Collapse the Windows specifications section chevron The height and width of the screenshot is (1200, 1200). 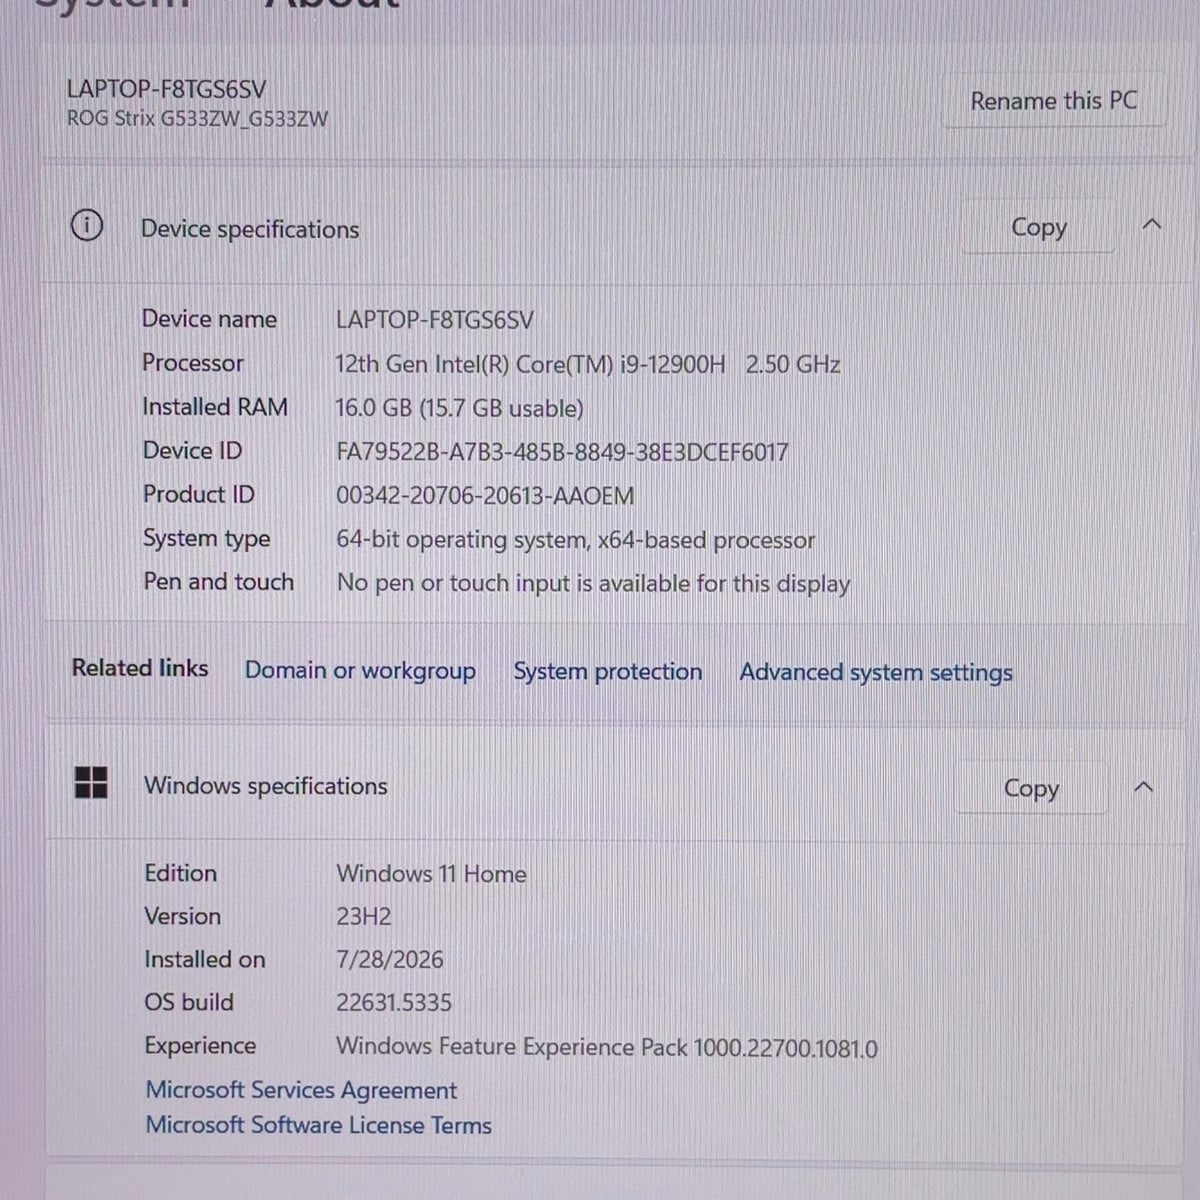coord(1144,788)
